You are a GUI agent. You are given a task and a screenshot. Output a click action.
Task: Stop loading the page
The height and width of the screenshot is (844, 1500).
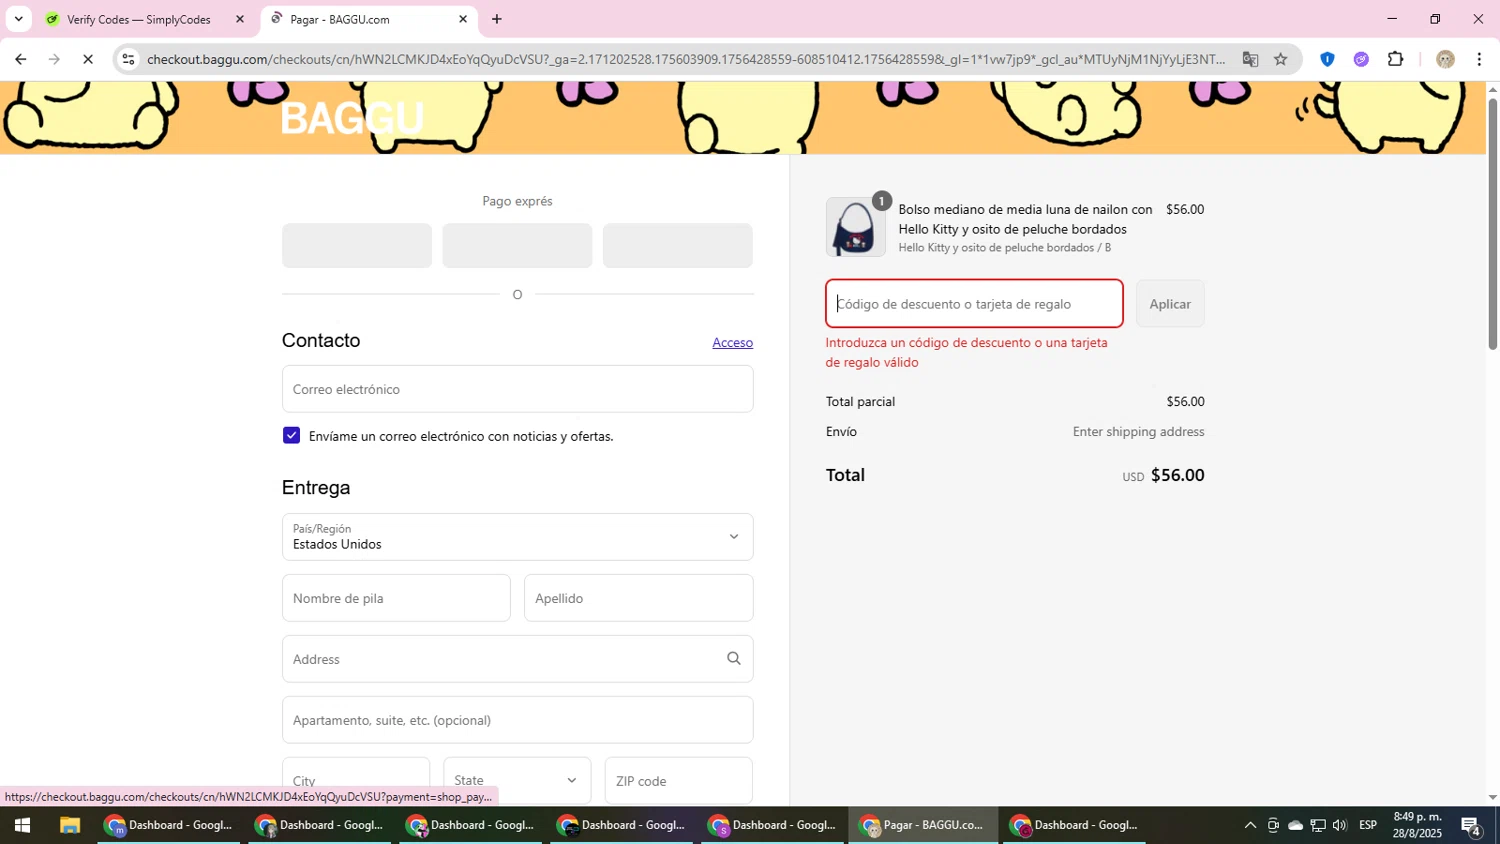[x=88, y=59]
